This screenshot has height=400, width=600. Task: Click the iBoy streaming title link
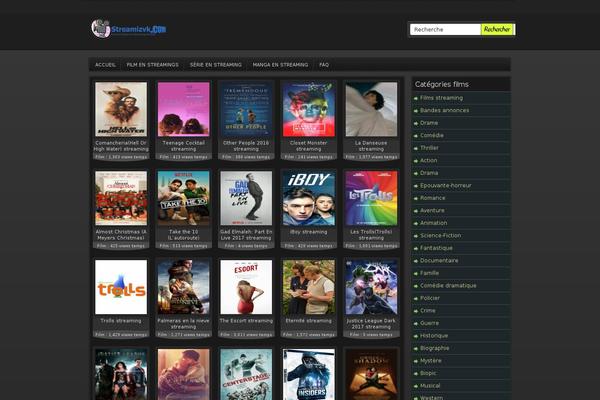tap(309, 232)
